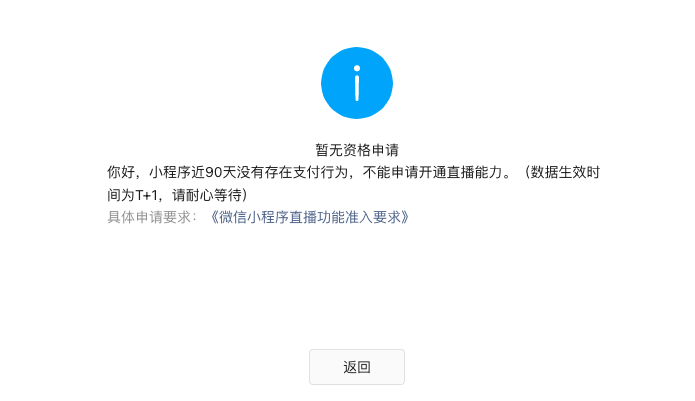This screenshot has width=695, height=401.
Task: Click the 返回 button
Action: [357, 367]
